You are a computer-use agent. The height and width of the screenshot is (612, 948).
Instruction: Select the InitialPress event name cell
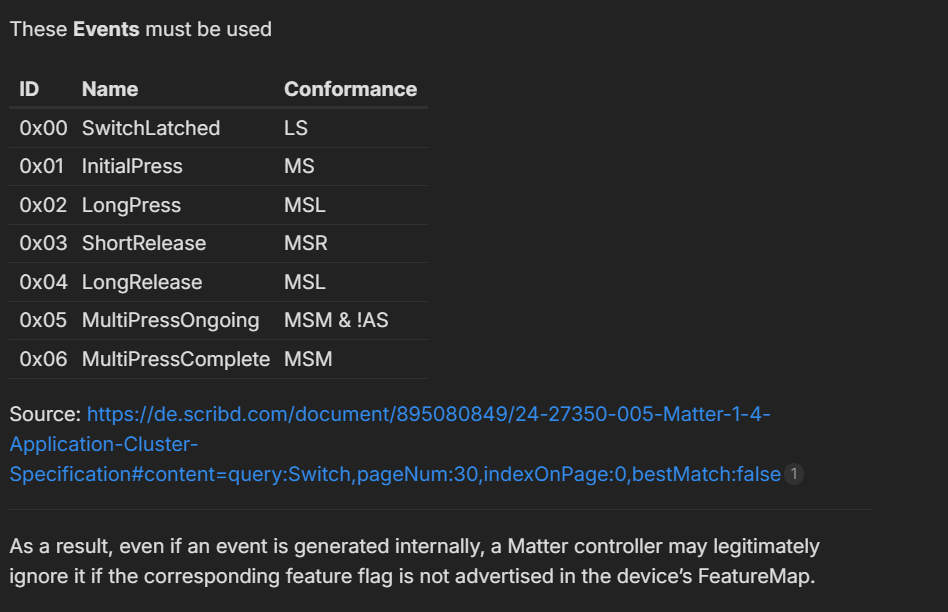point(132,166)
